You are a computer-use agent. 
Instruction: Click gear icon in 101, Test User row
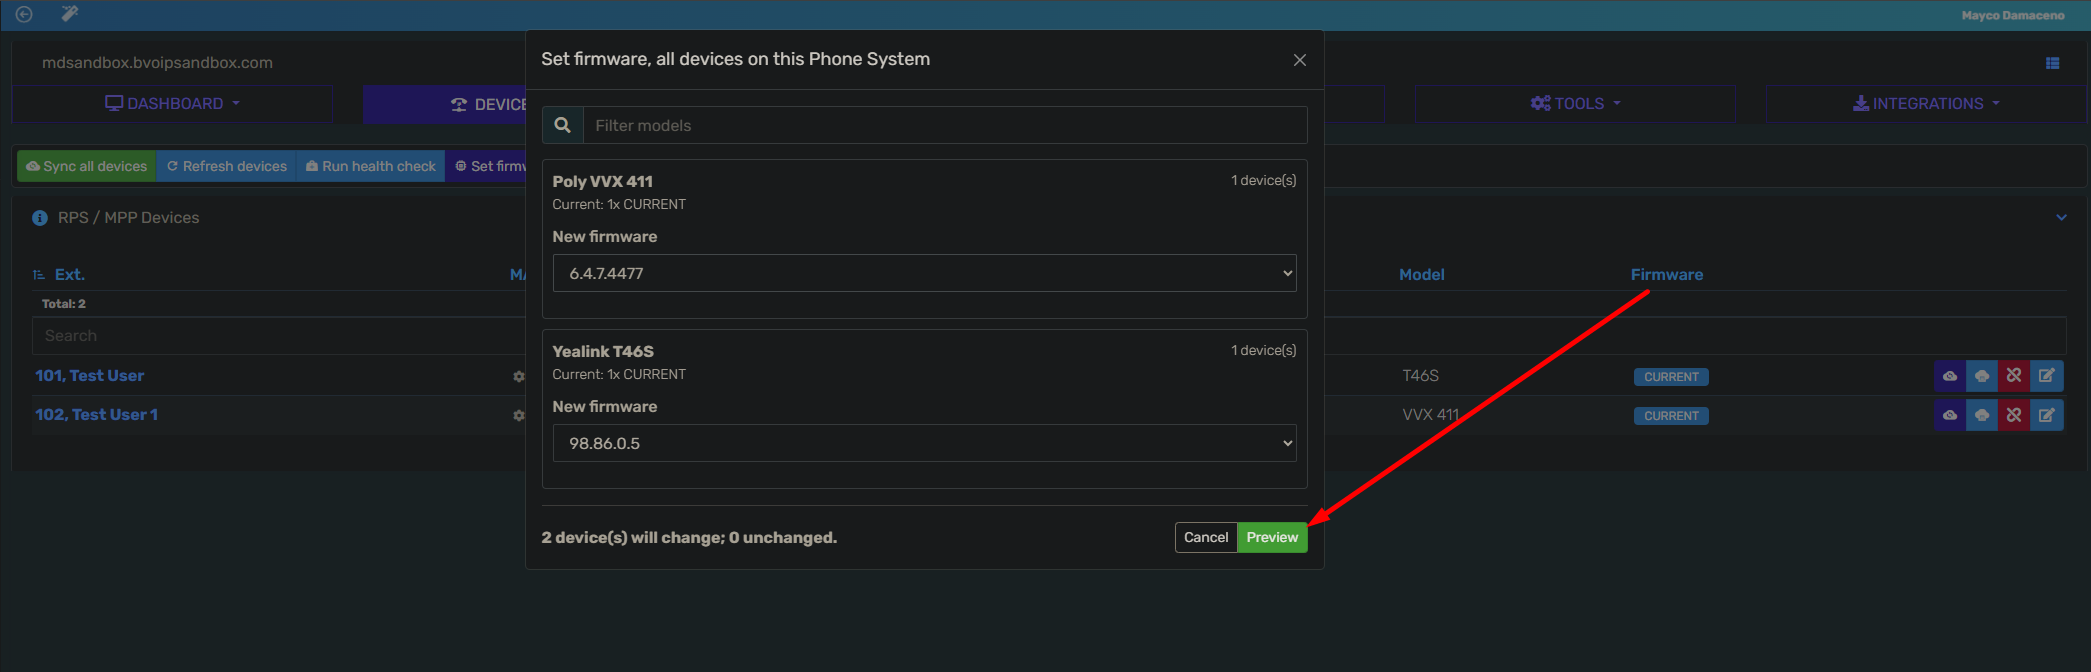point(519,377)
